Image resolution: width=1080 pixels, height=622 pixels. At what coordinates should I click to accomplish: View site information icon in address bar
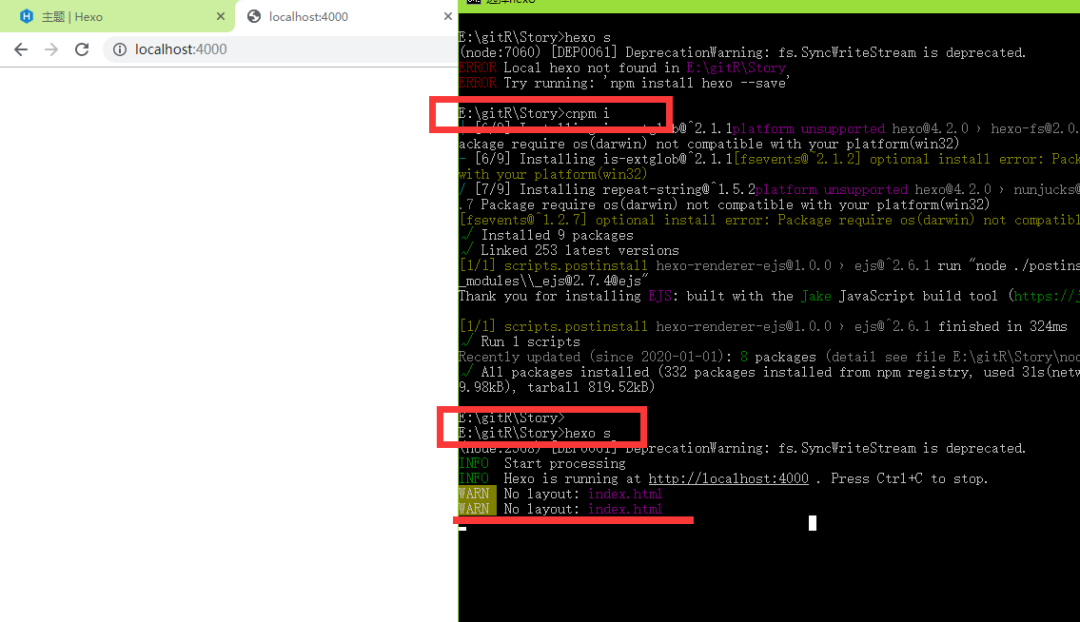point(120,50)
